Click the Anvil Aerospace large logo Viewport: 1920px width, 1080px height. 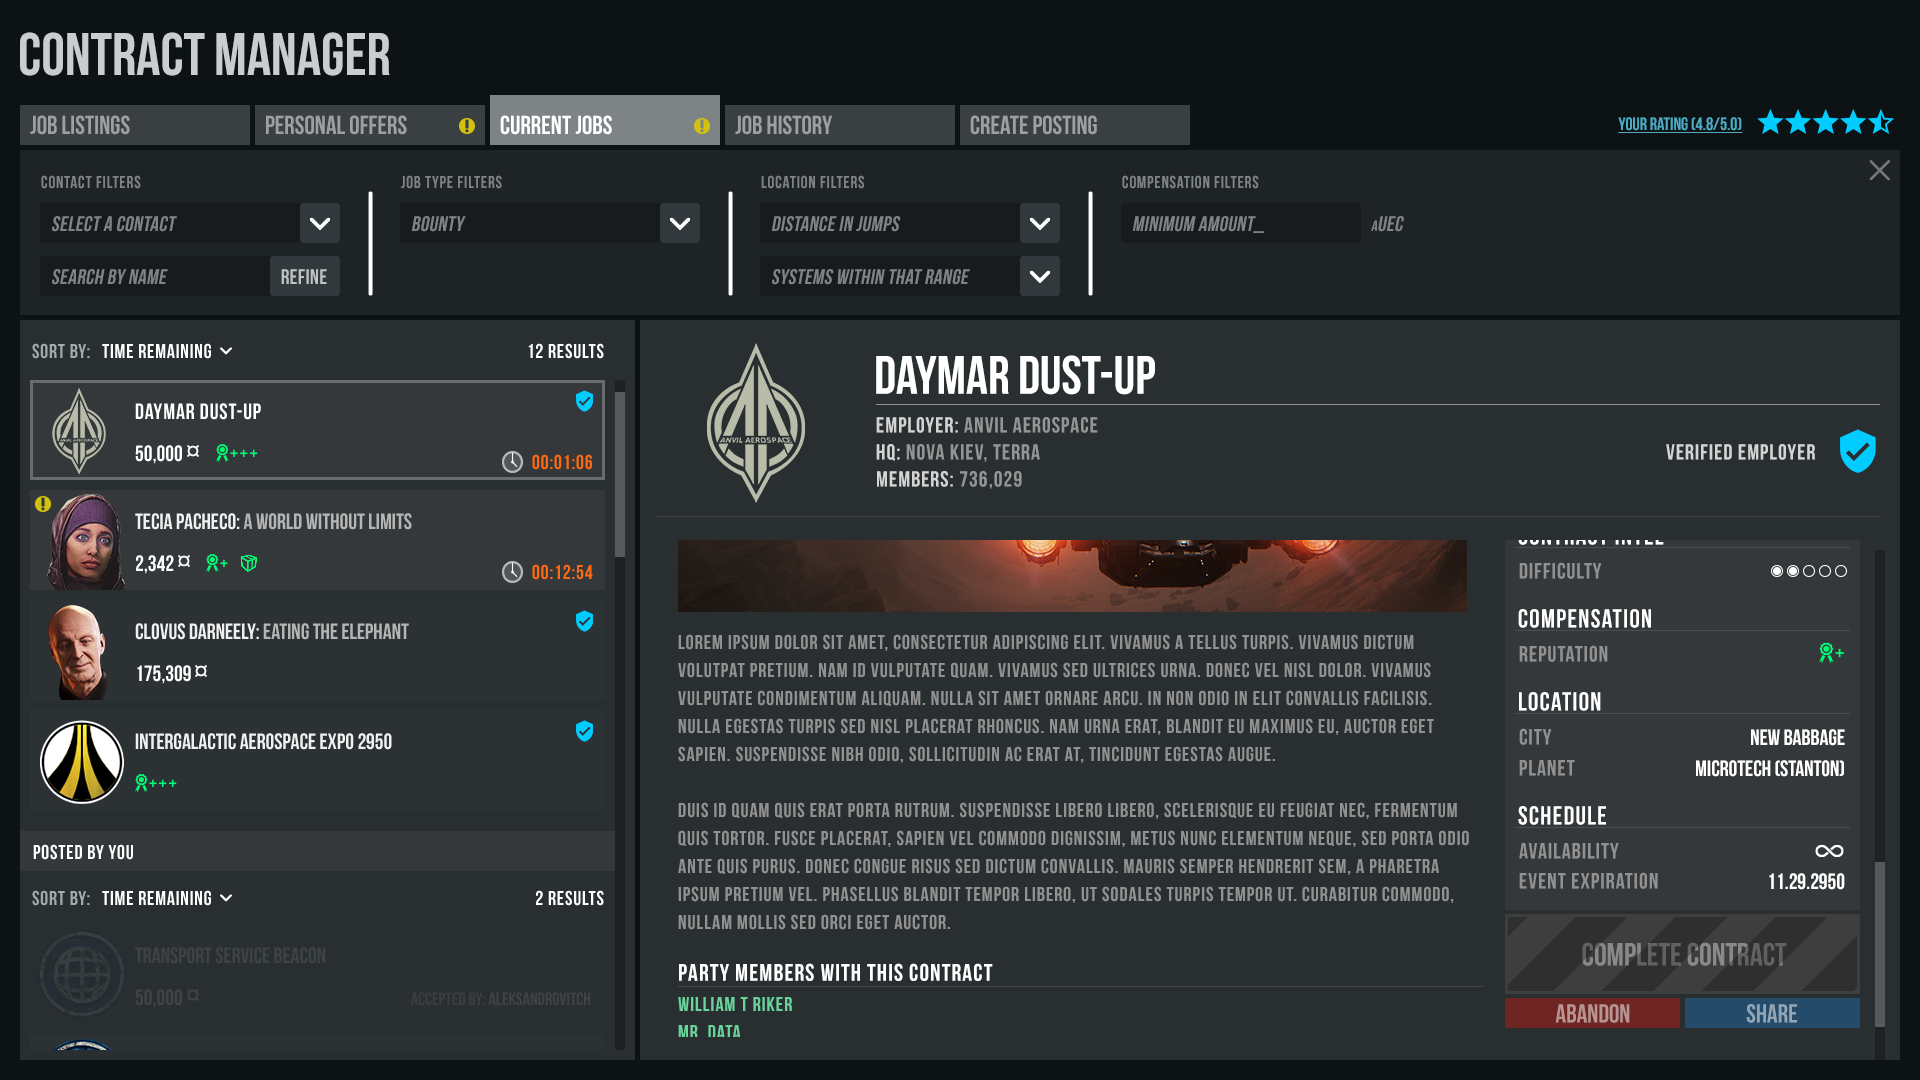[x=756, y=424]
